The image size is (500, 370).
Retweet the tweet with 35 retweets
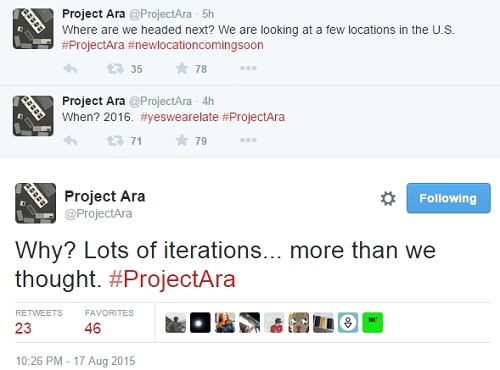point(115,69)
